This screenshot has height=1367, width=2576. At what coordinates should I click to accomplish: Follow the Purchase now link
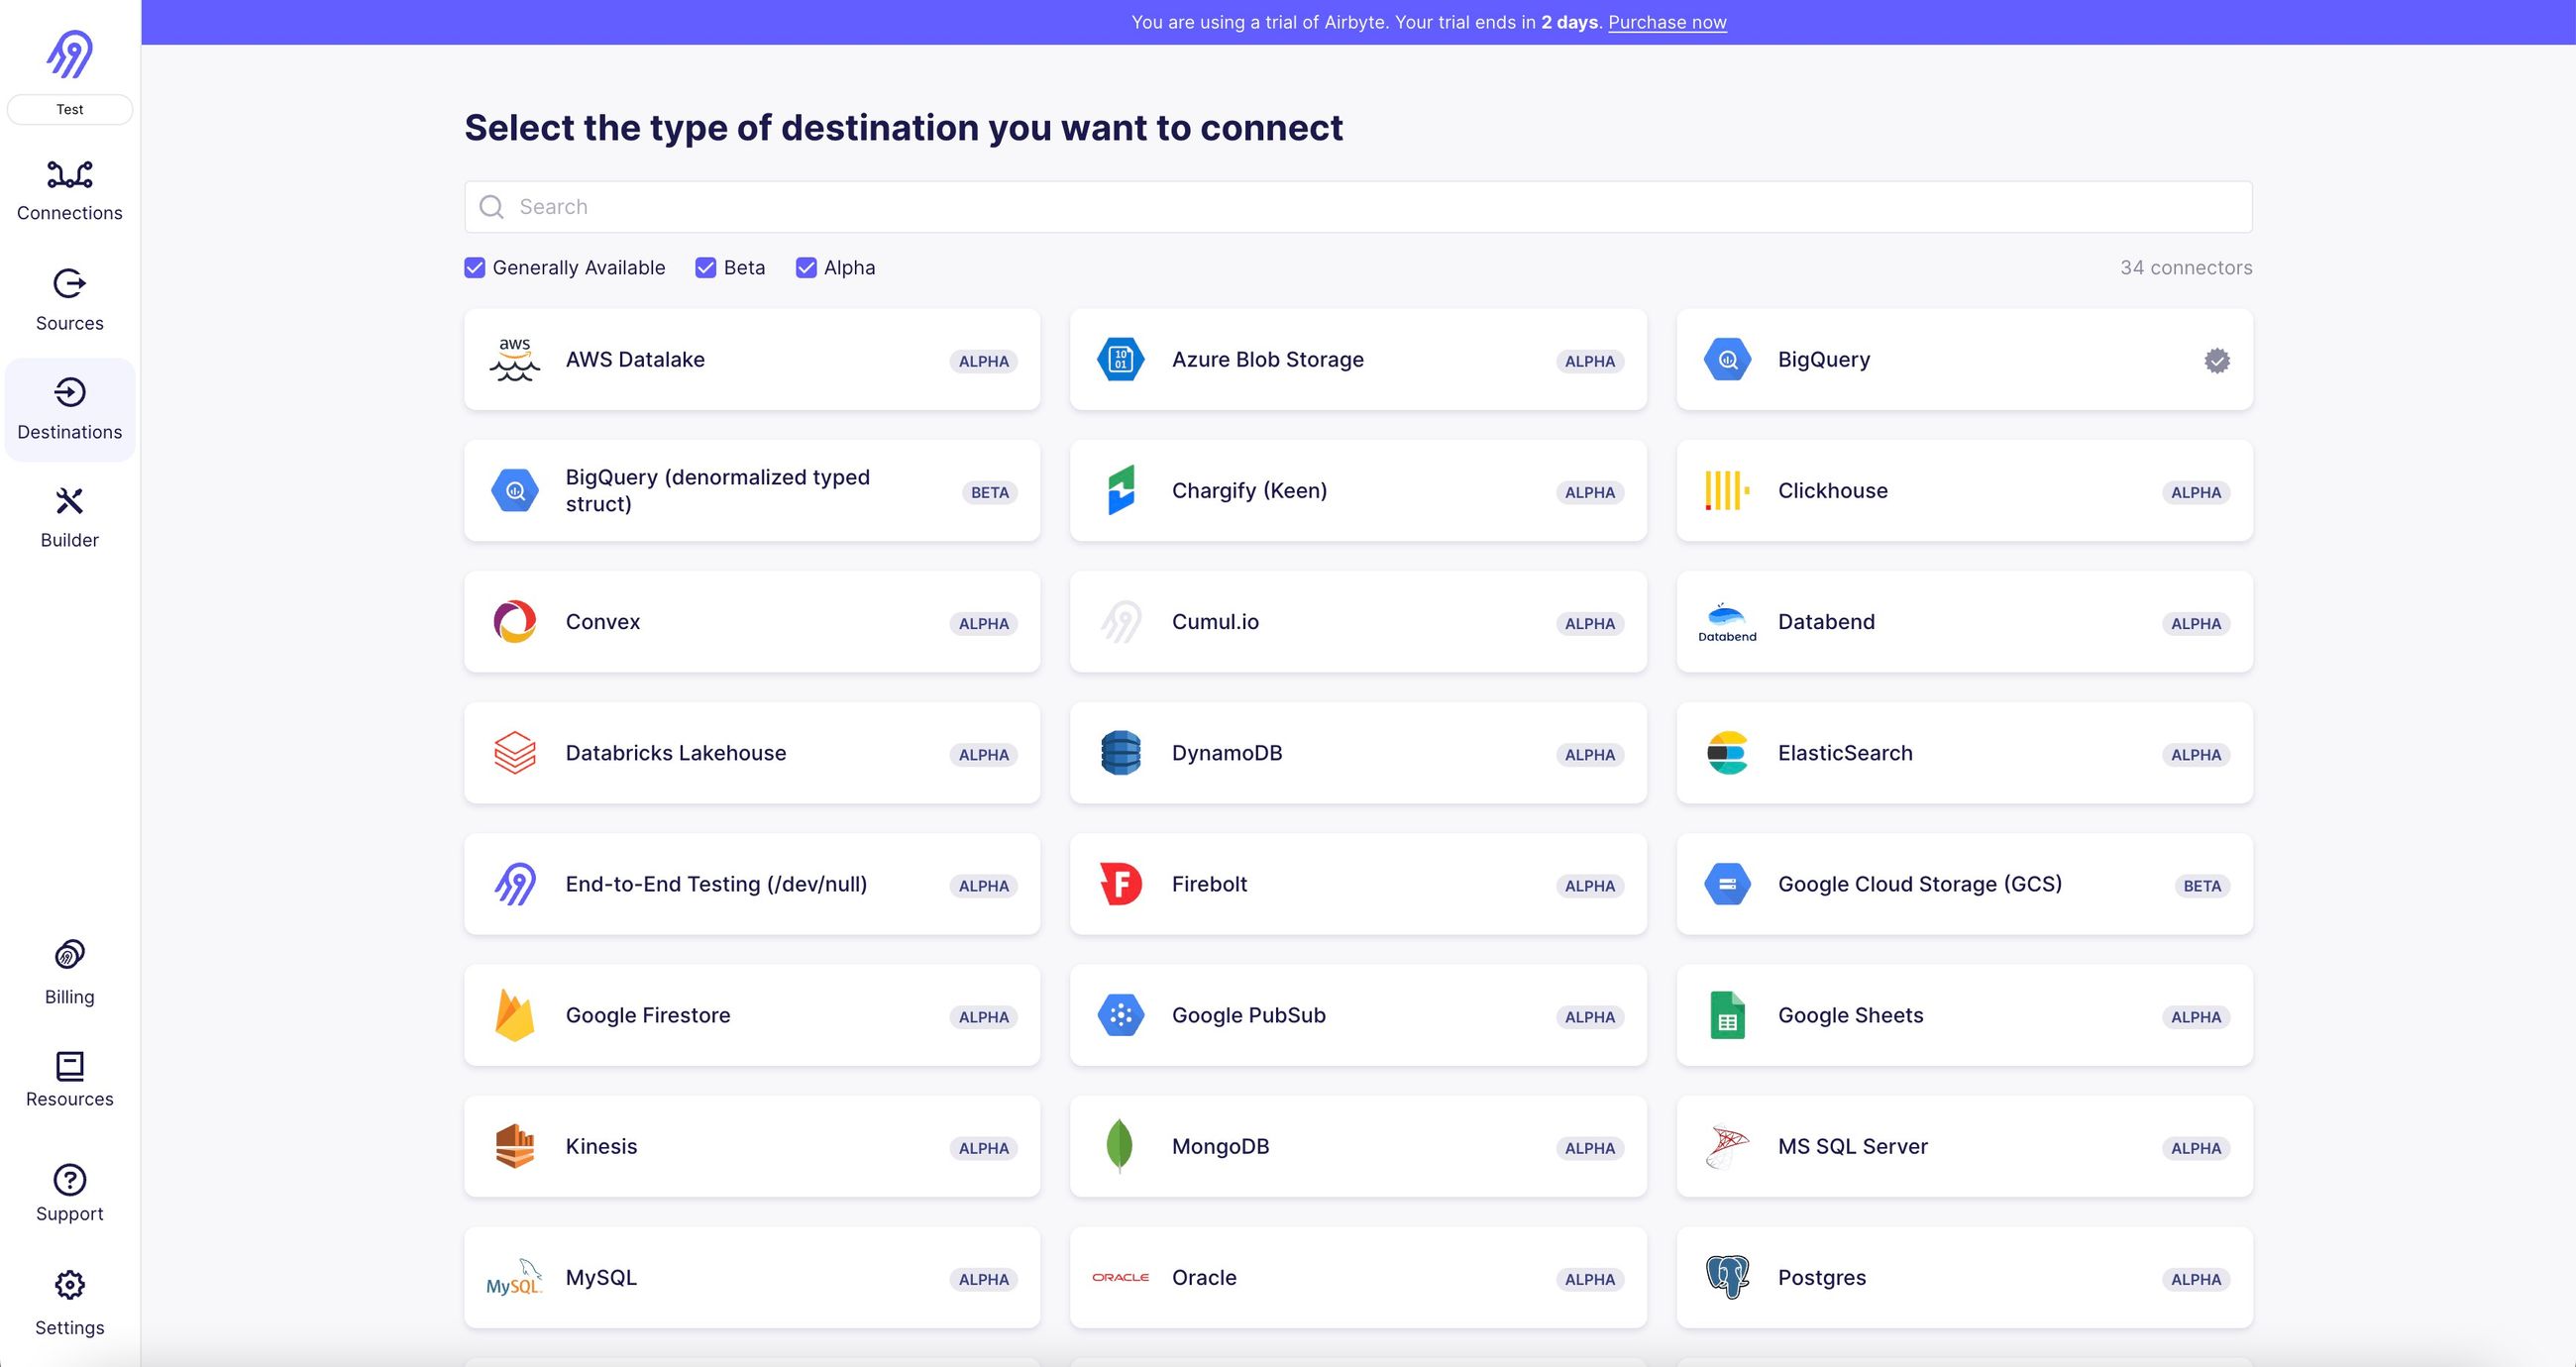pyautogui.click(x=1667, y=21)
